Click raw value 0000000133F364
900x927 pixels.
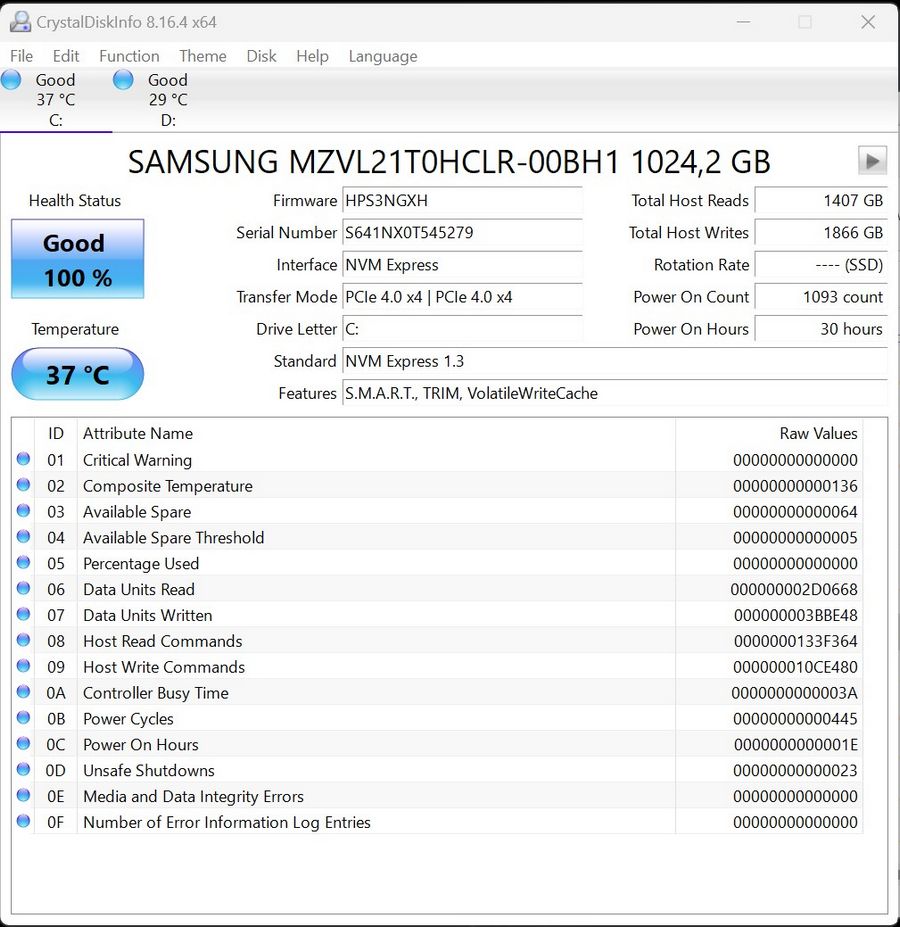pyautogui.click(x=795, y=641)
